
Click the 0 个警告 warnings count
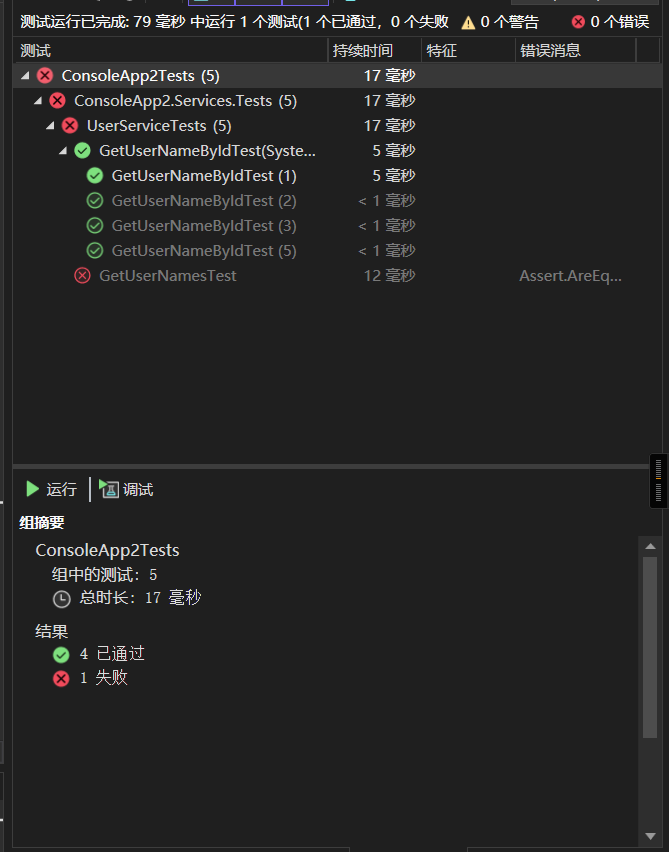point(509,22)
